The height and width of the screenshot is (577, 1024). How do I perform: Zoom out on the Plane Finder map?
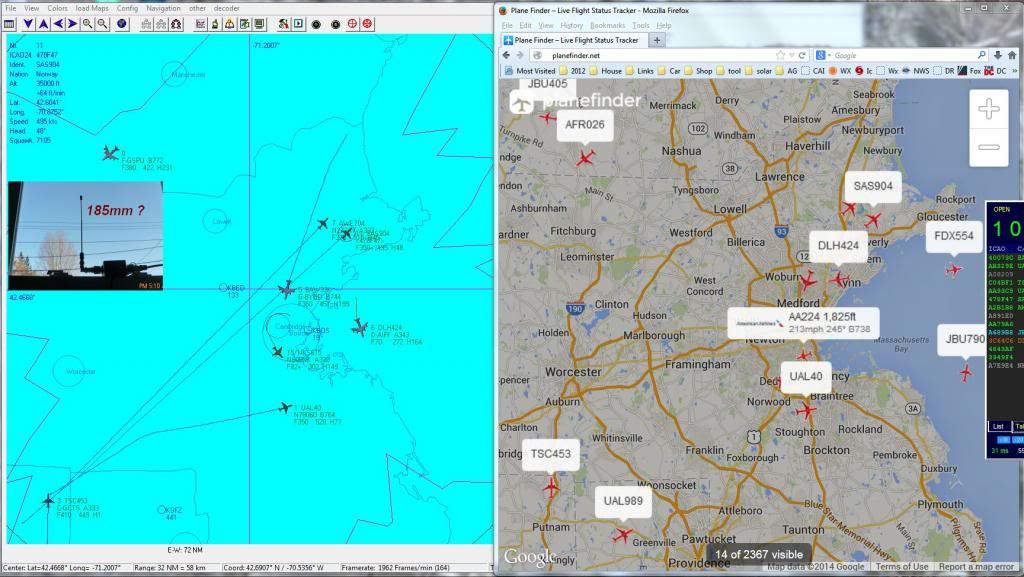[989, 148]
